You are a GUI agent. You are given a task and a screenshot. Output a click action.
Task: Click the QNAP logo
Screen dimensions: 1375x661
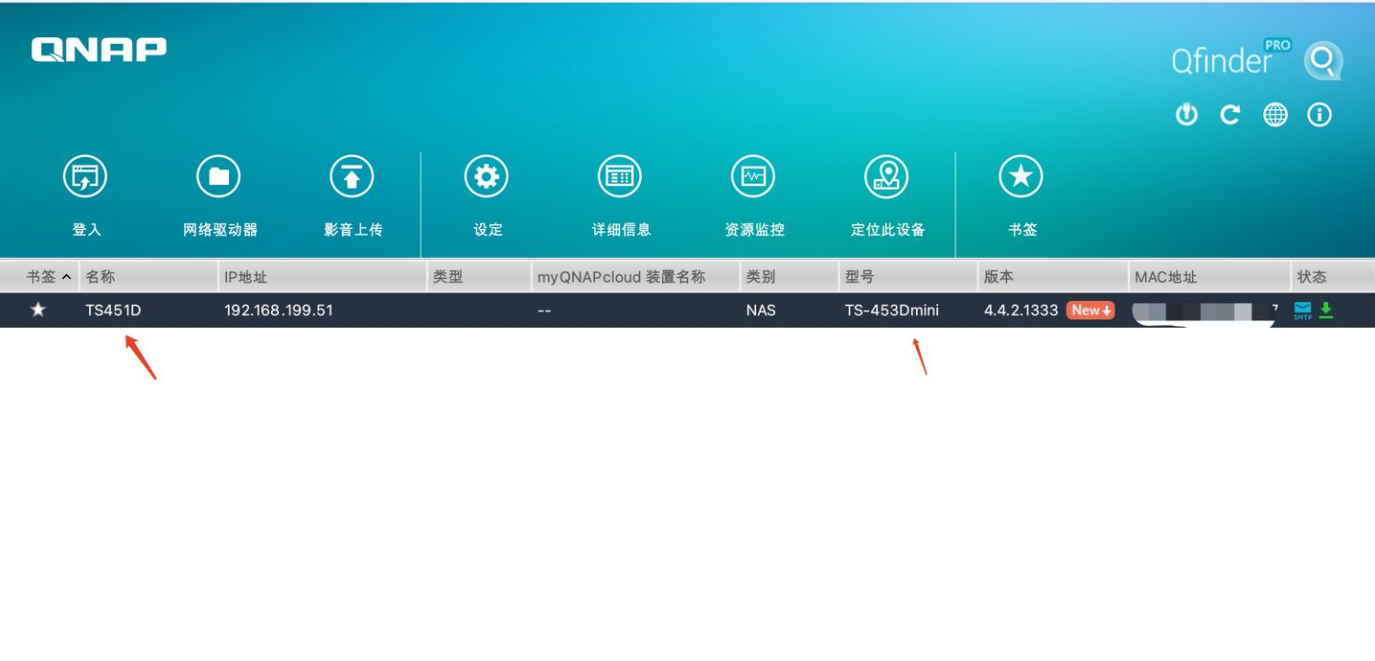(99, 50)
